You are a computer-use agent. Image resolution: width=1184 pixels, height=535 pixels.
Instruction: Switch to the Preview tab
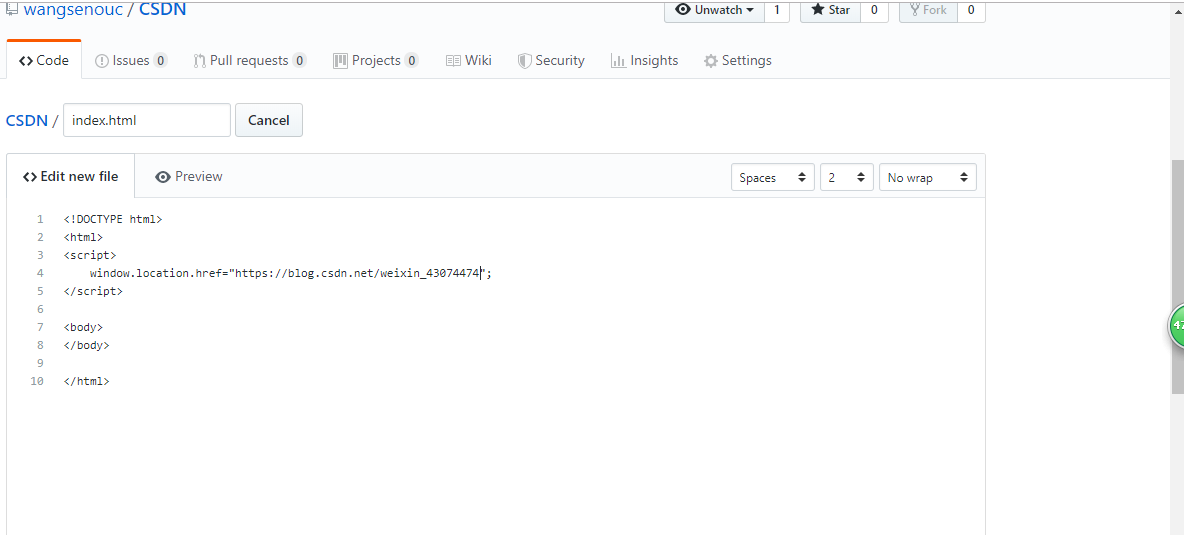pyautogui.click(x=189, y=177)
